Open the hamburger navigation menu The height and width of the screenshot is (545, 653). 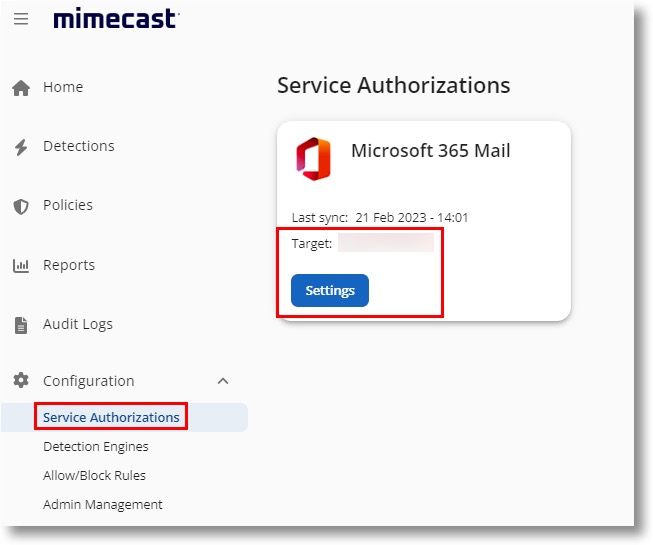click(x=21, y=19)
